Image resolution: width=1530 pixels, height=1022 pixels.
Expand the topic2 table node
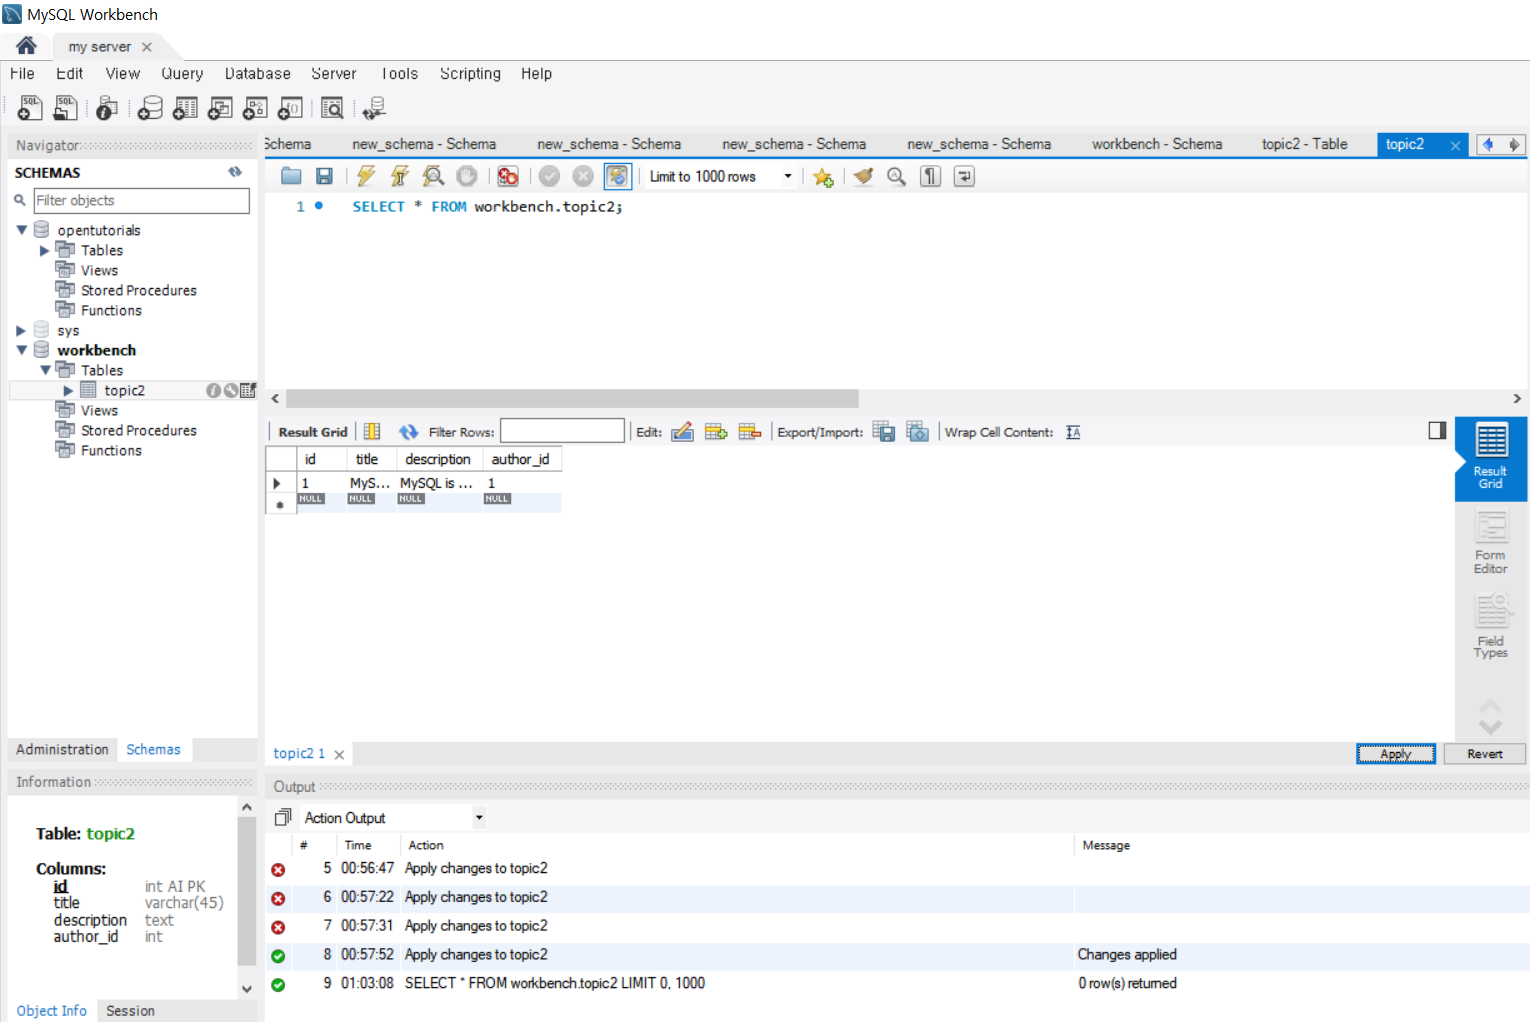click(x=68, y=390)
